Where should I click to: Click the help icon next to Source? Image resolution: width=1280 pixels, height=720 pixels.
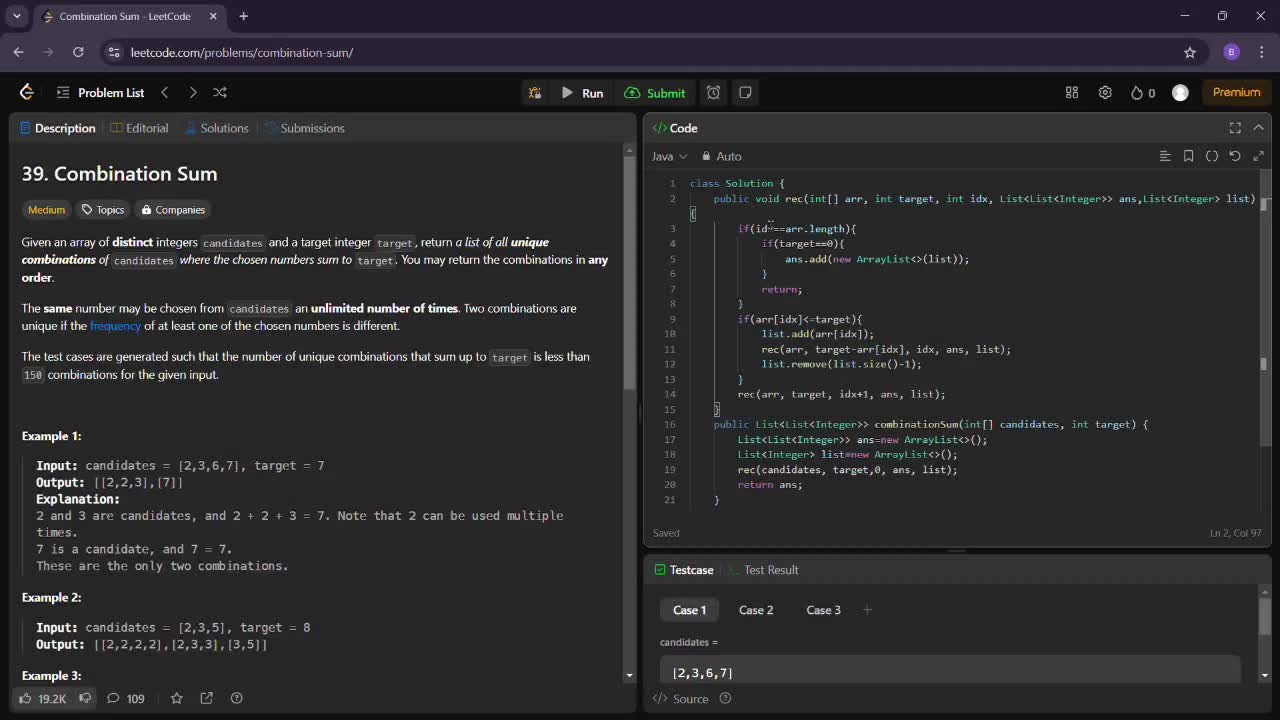726,699
